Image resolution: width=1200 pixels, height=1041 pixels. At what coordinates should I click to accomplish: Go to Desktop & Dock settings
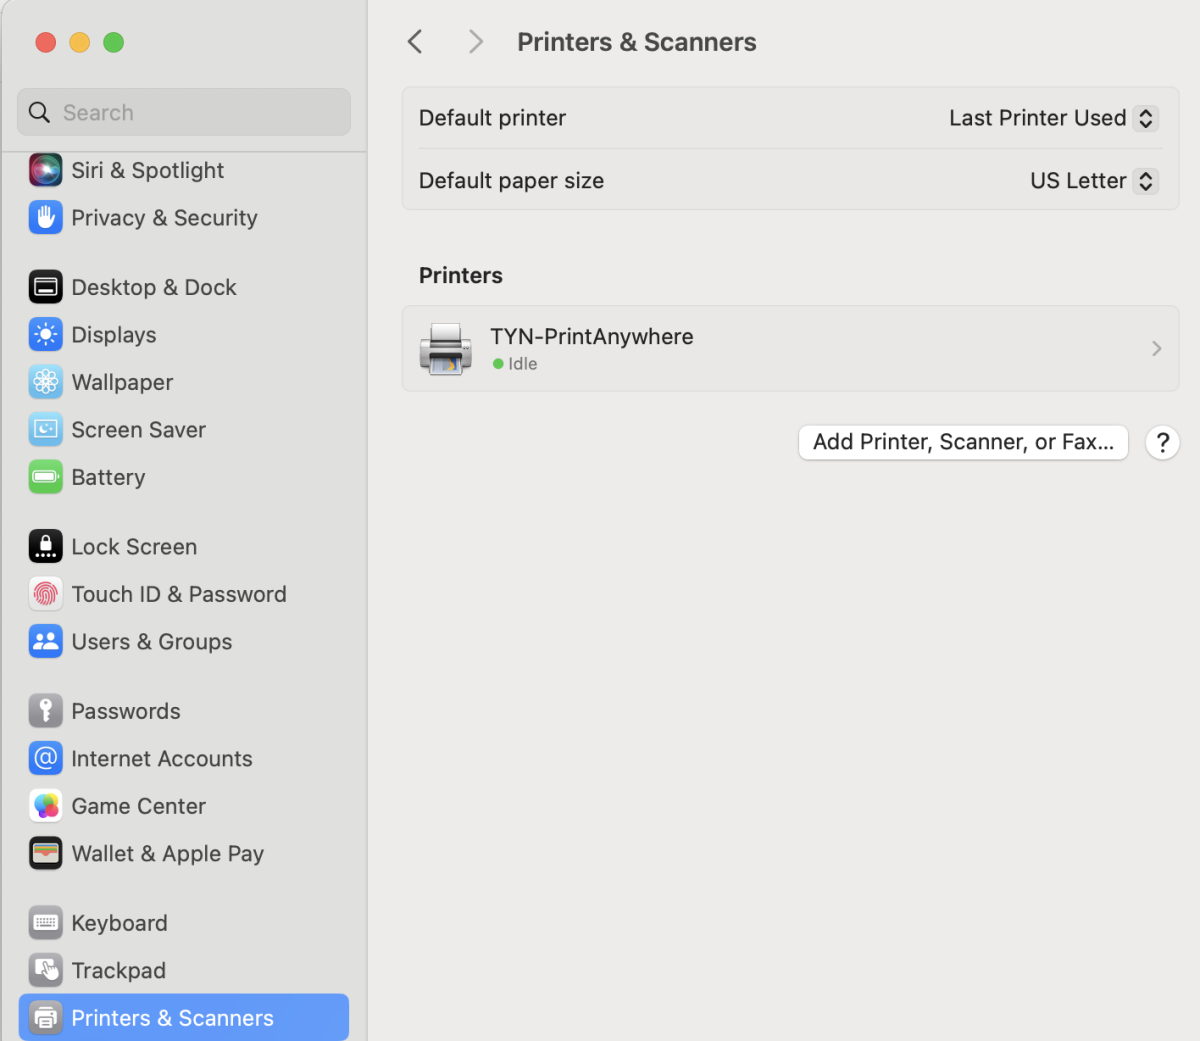click(x=154, y=287)
